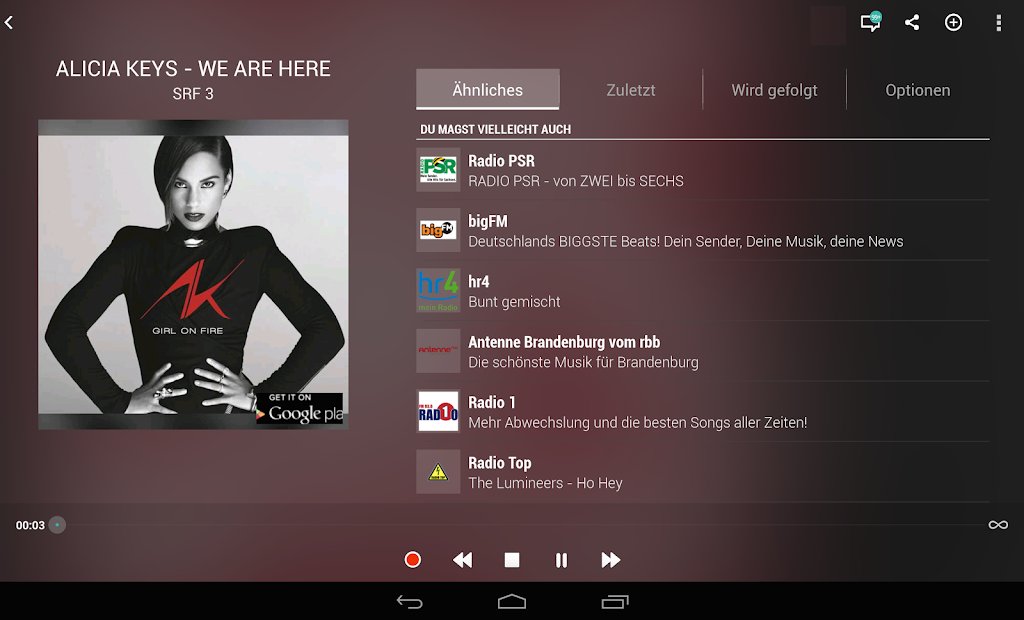Open messages via the chat bubble icon
The image size is (1024, 620).
pos(868,22)
